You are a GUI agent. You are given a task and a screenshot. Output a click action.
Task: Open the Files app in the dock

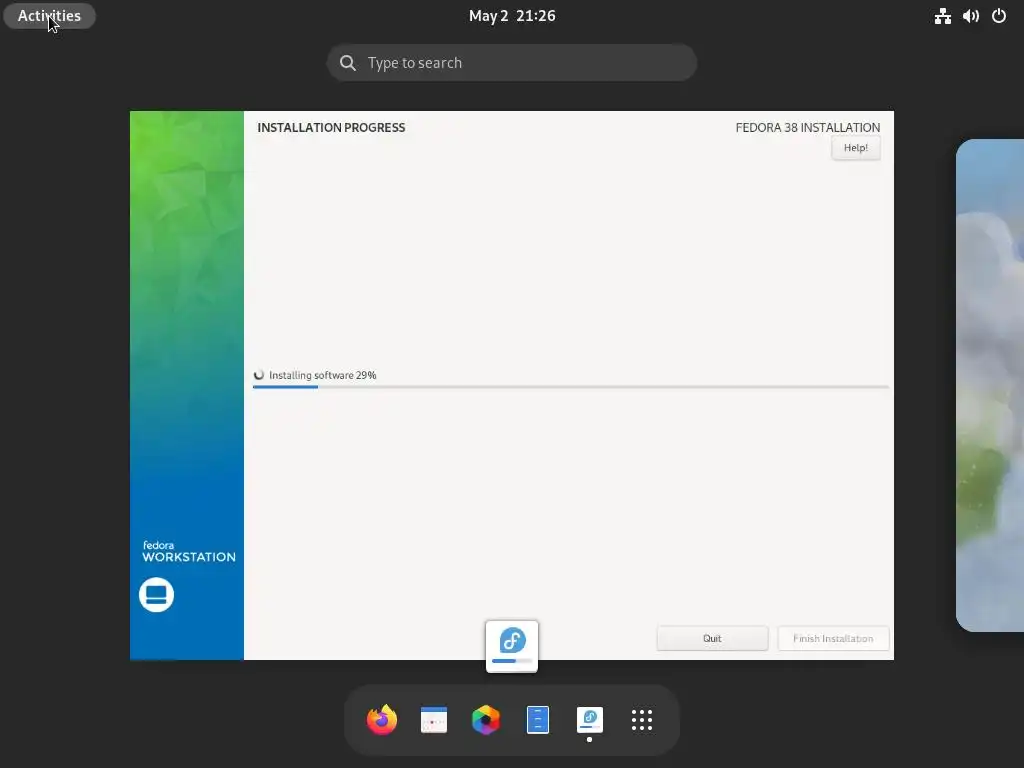[537, 720]
